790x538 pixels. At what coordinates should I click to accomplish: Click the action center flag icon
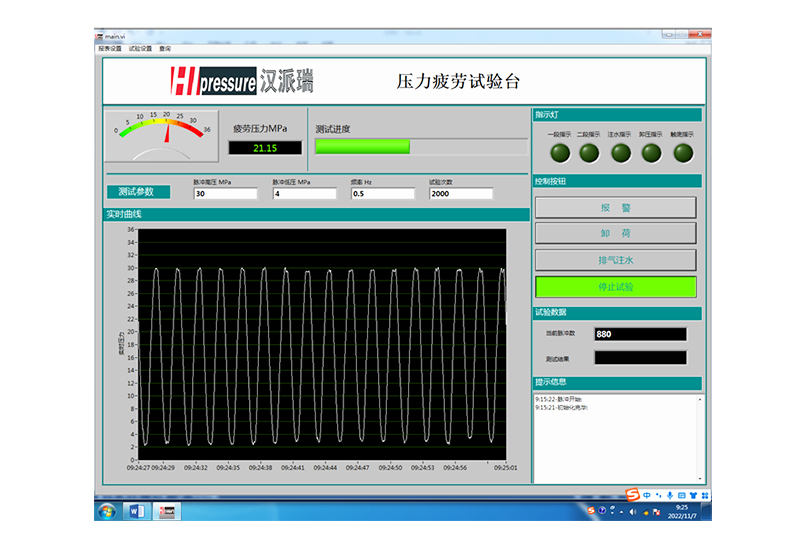coord(656,512)
